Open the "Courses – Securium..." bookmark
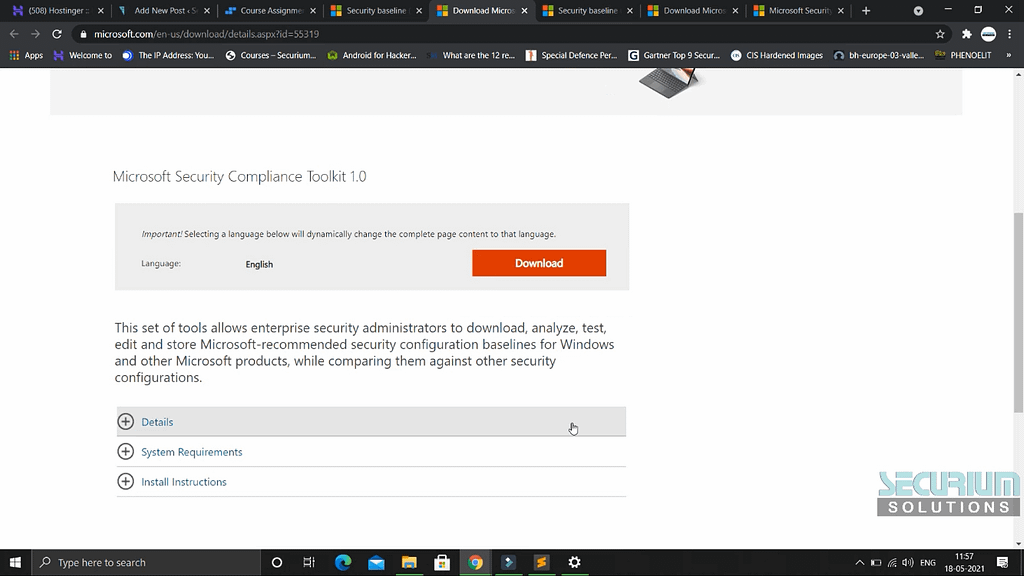1024x576 pixels. coord(270,56)
